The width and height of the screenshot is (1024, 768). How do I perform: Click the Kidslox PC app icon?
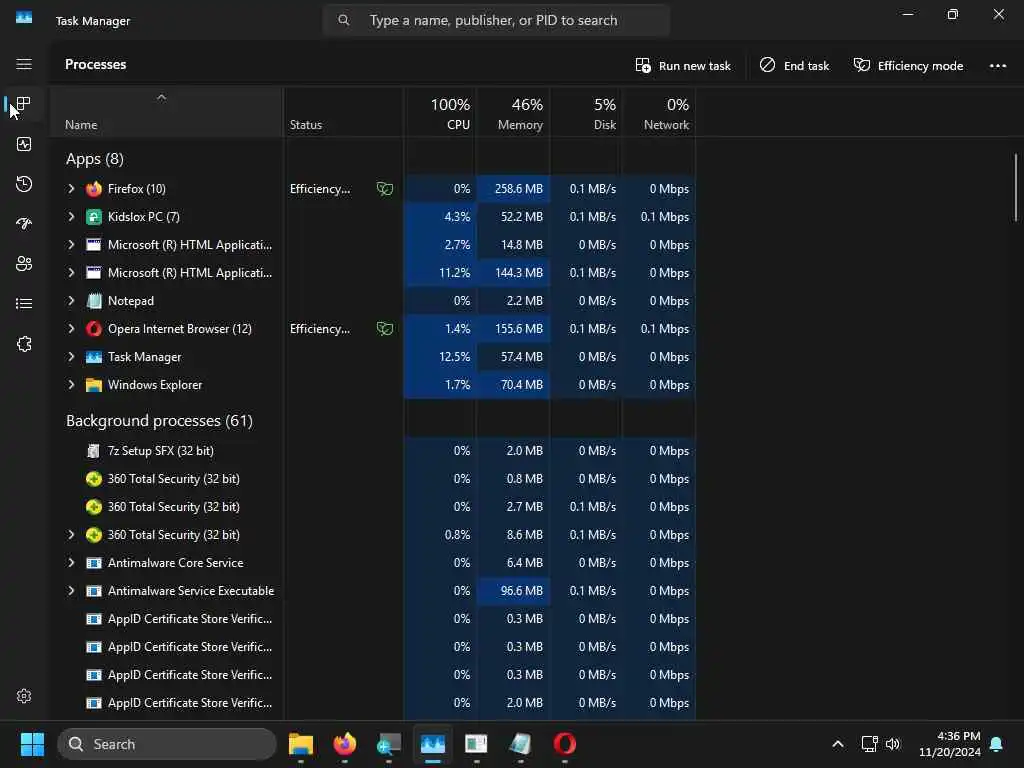[x=94, y=217]
